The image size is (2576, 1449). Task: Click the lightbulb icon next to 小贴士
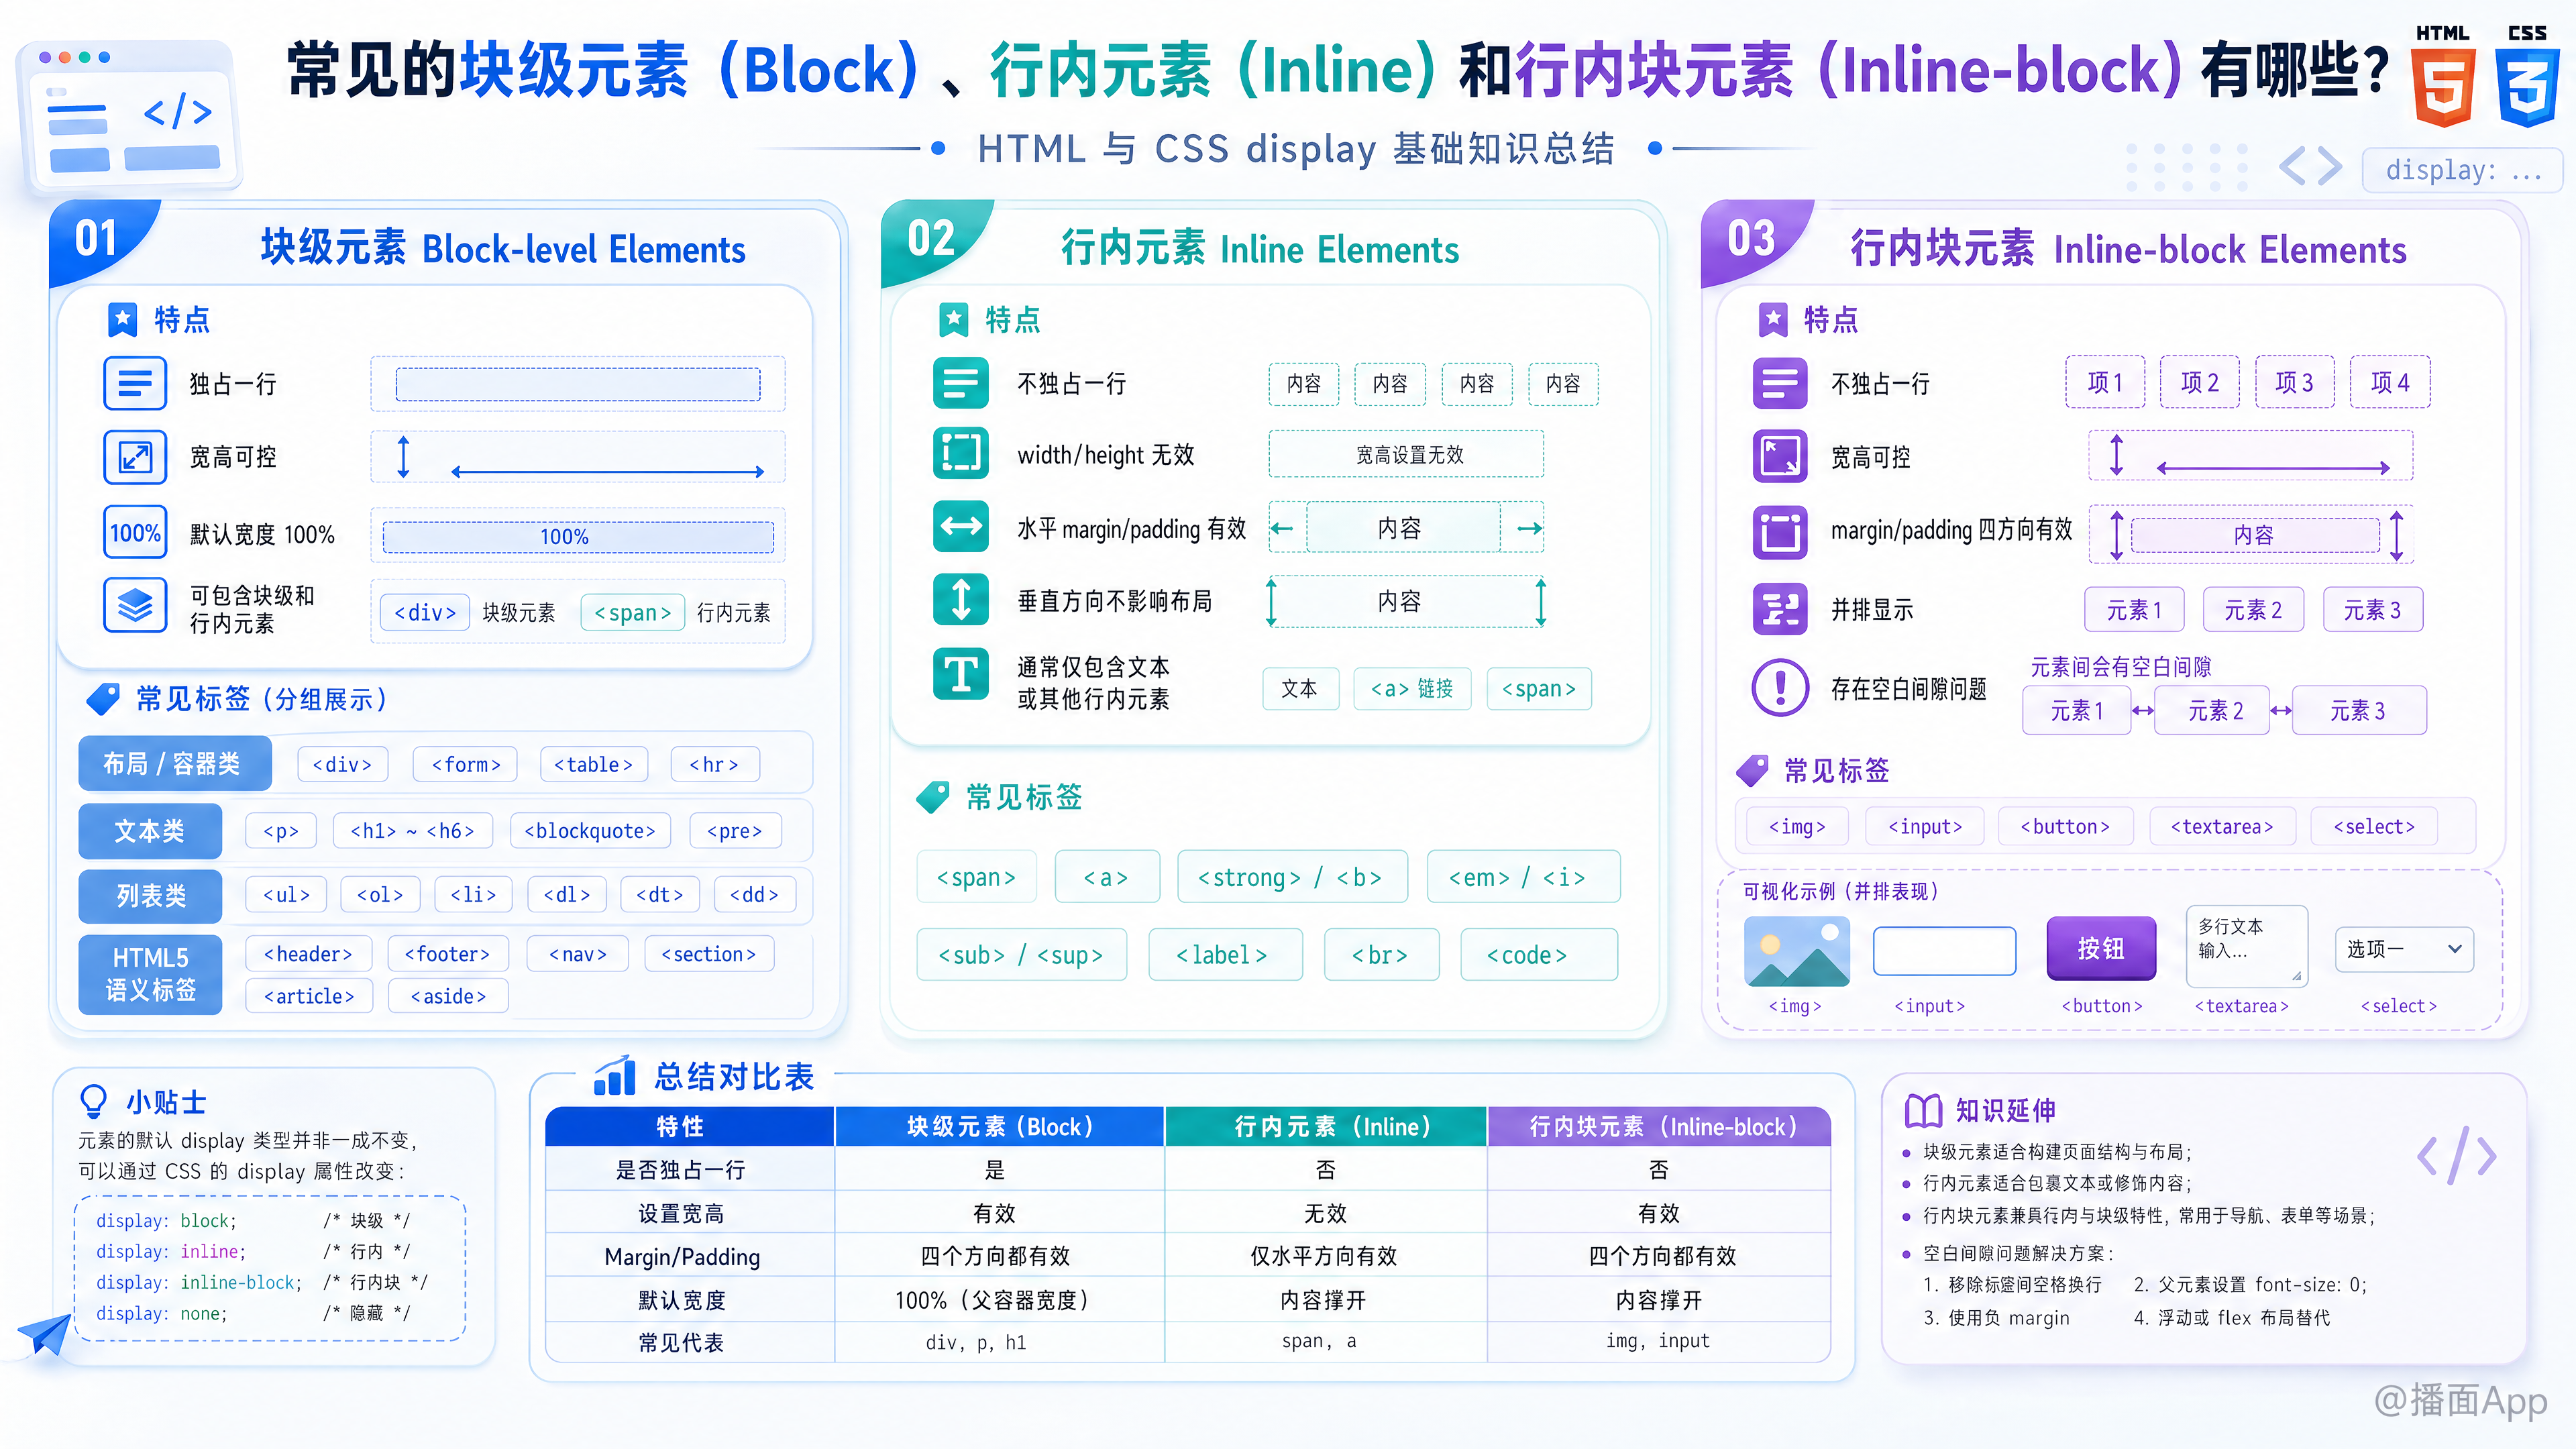pyautogui.click(x=93, y=1102)
